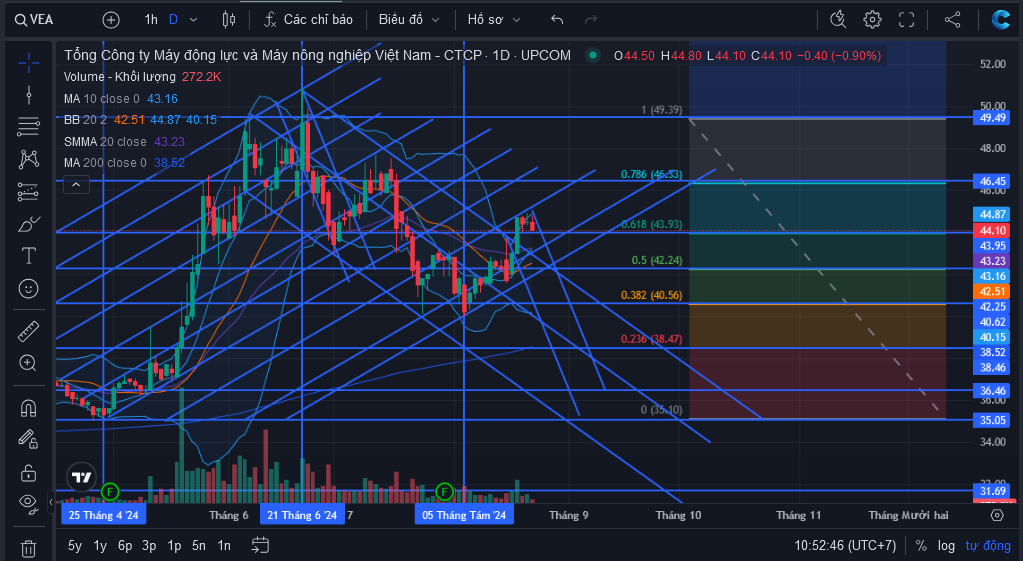Viewport: 1023px width, 561px height.
Task: Select the ruler measure tool
Action: tap(28, 331)
